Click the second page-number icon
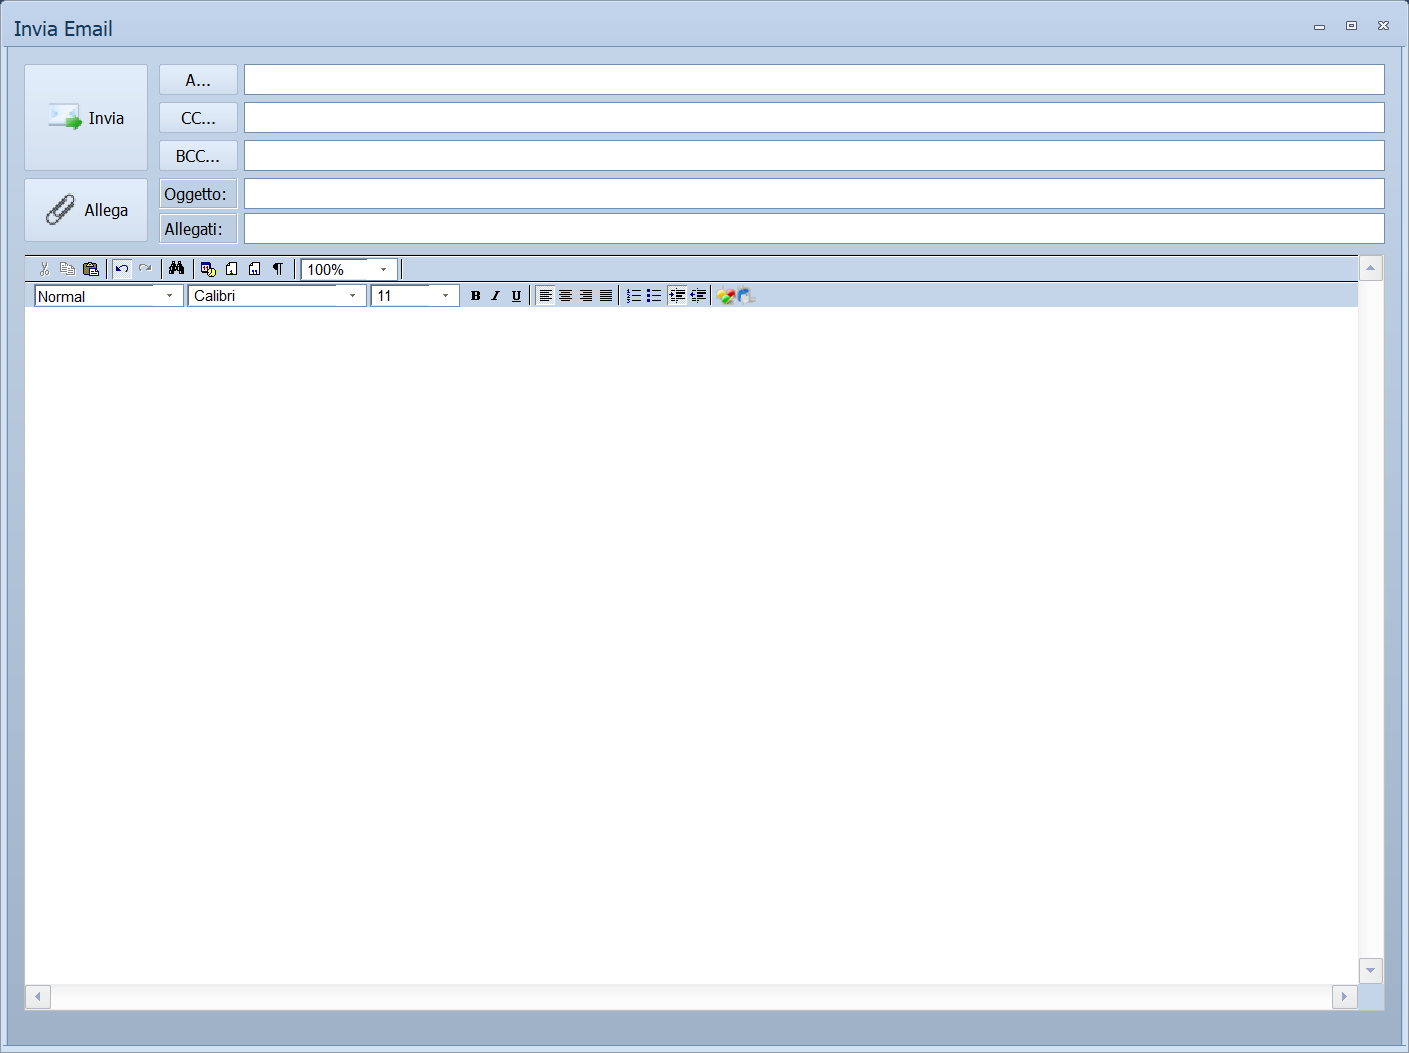 254,269
